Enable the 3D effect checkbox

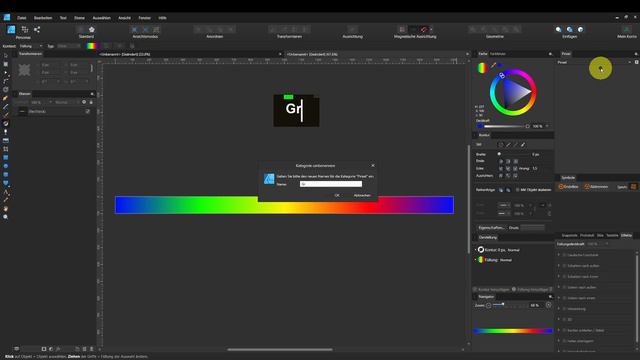(564, 320)
